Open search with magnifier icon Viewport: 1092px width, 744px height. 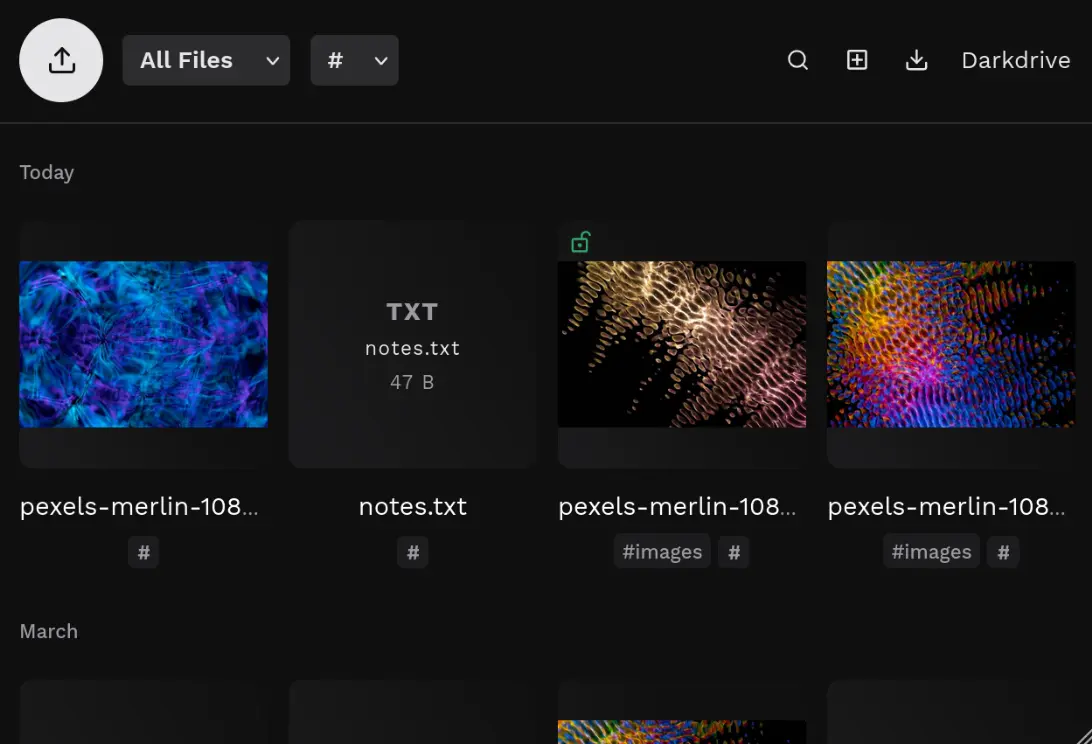click(x=797, y=60)
